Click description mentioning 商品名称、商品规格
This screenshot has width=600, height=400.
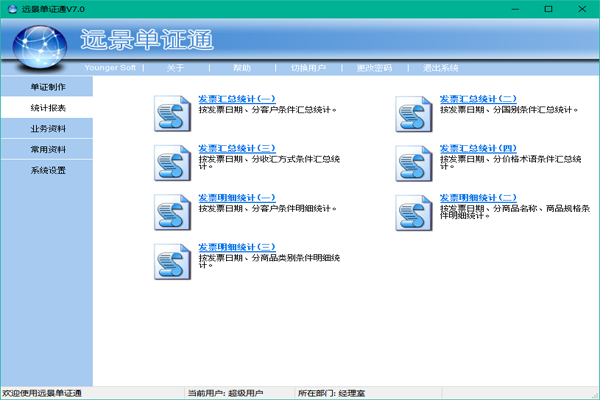[x=515, y=212]
